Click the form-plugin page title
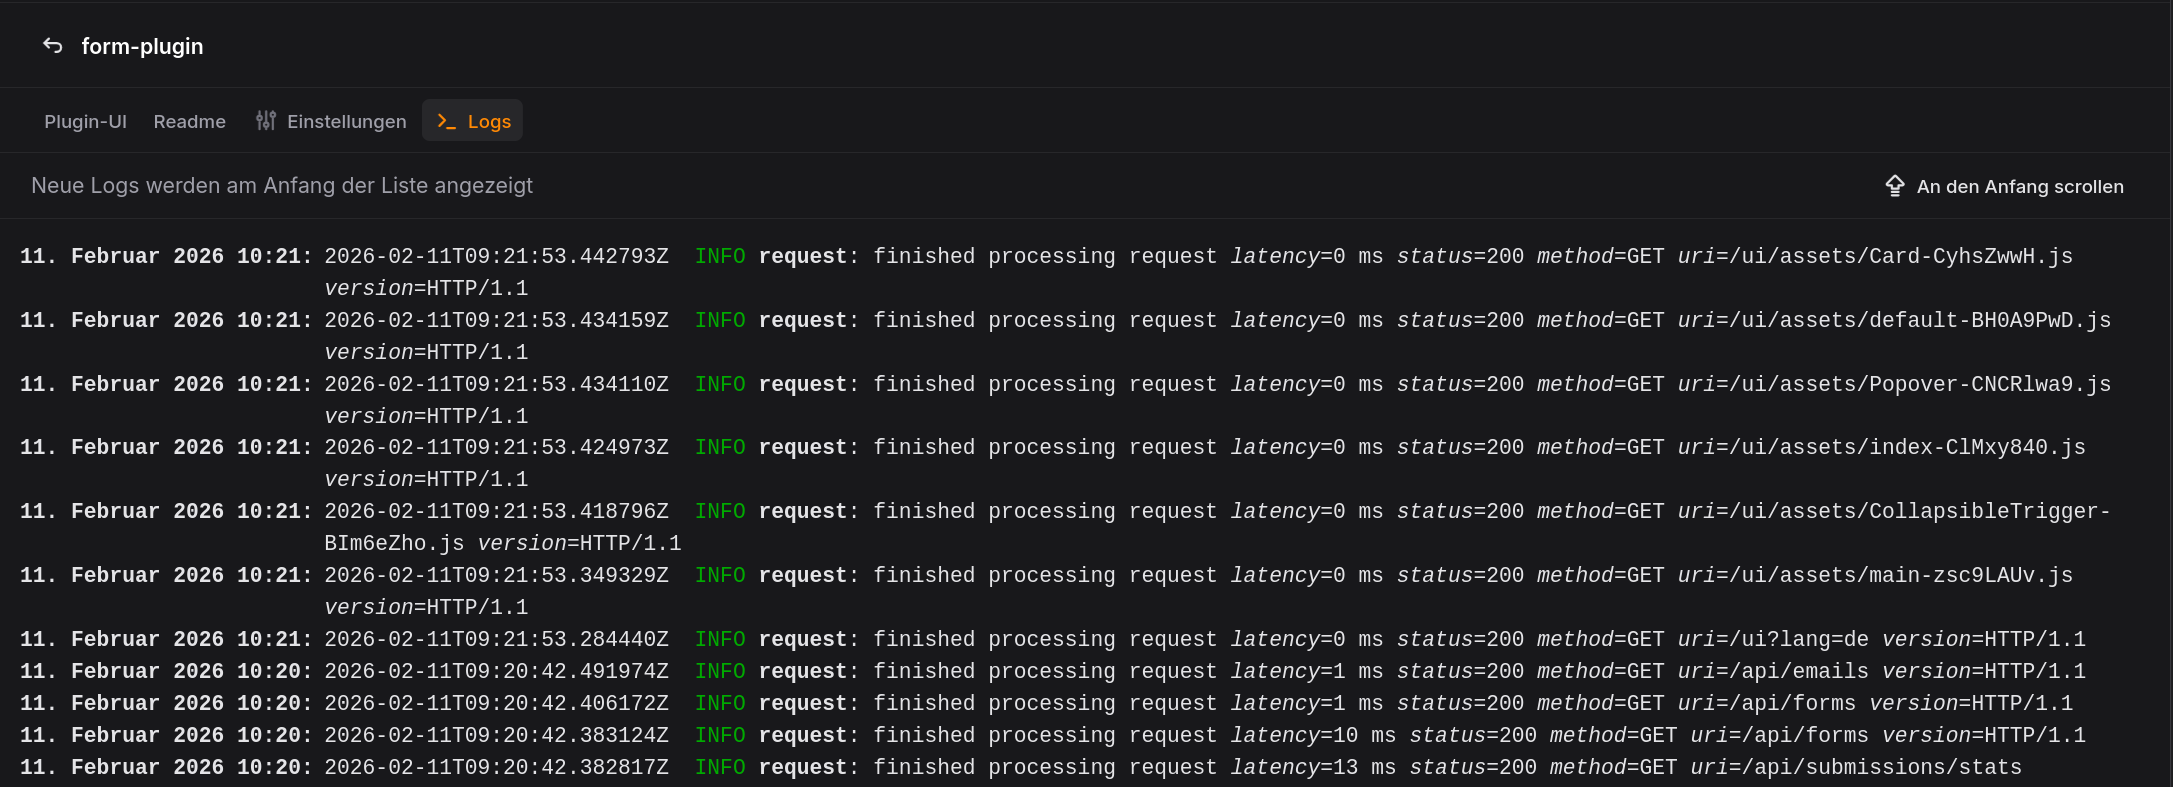2173x787 pixels. (142, 46)
